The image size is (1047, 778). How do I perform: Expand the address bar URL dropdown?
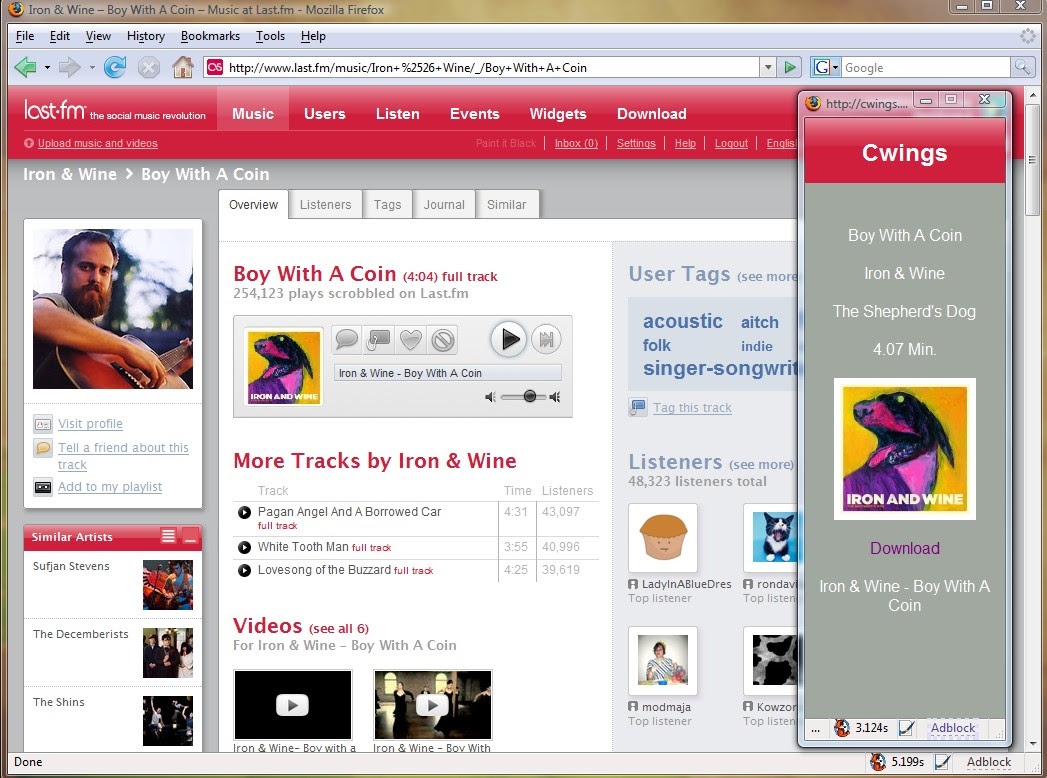tap(768, 67)
